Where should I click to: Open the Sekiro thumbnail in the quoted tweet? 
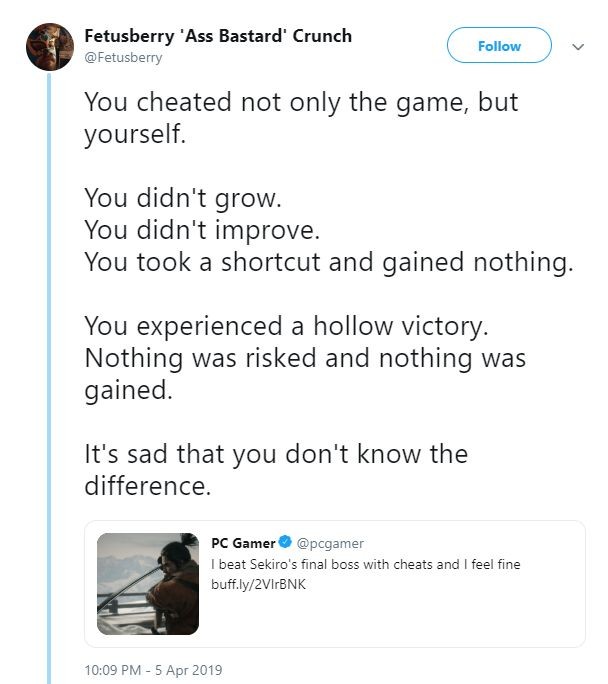click(x=147, y=583)
